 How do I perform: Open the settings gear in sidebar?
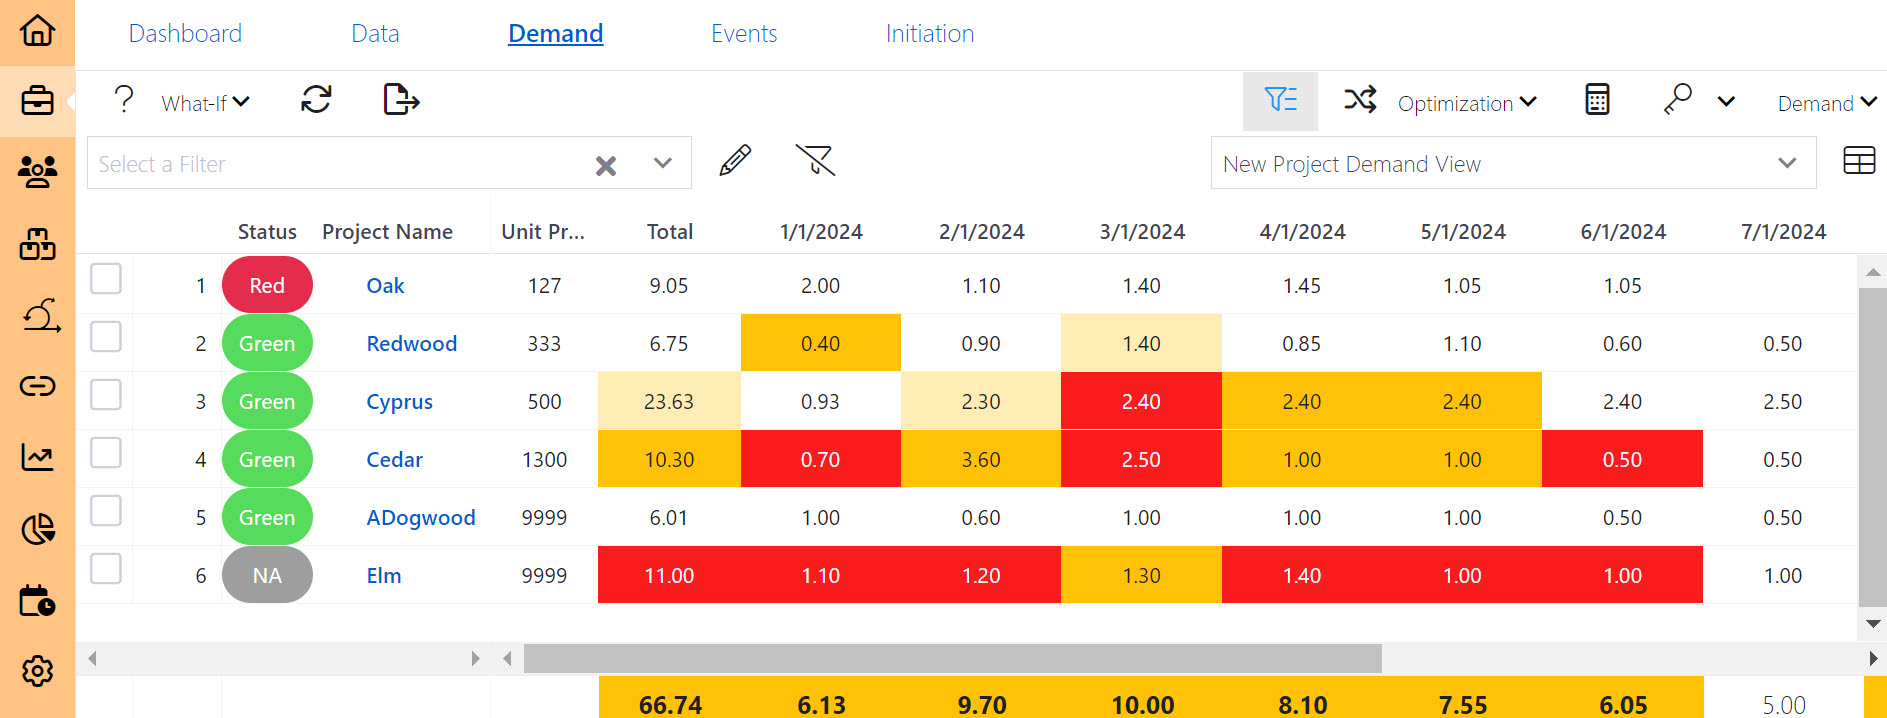37,670
